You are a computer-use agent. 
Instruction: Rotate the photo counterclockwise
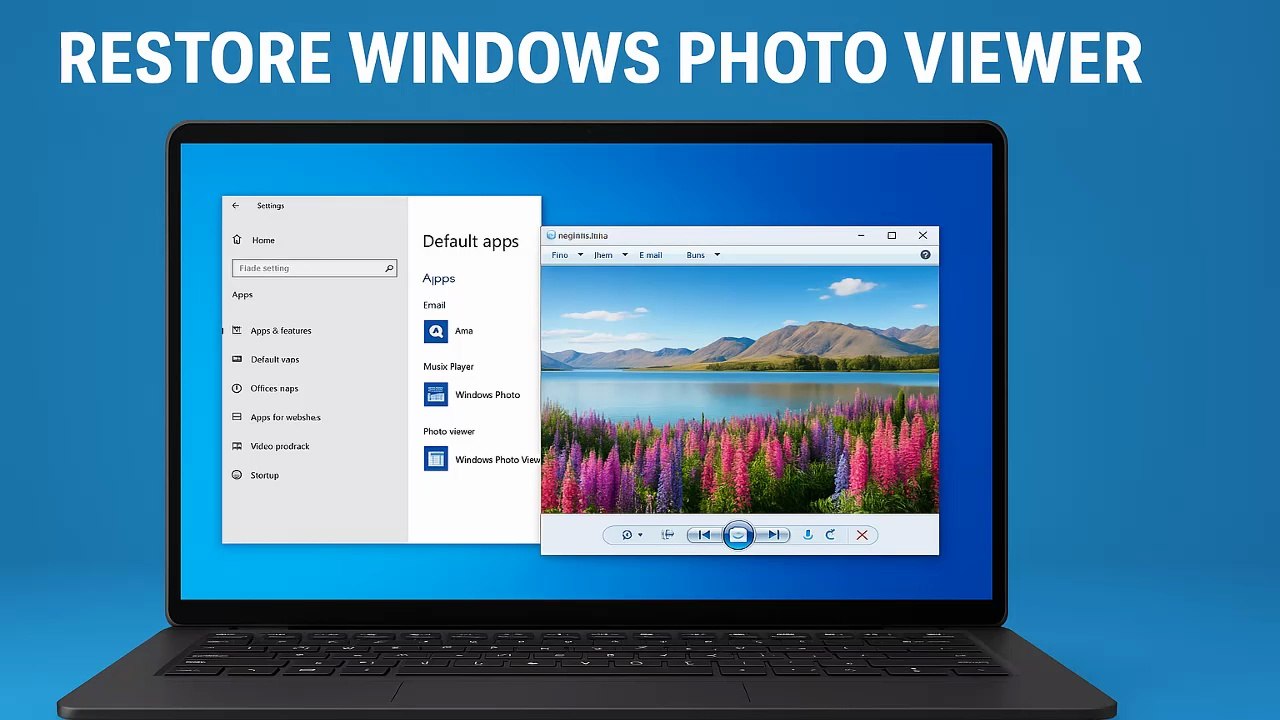(x=808, y=535)
